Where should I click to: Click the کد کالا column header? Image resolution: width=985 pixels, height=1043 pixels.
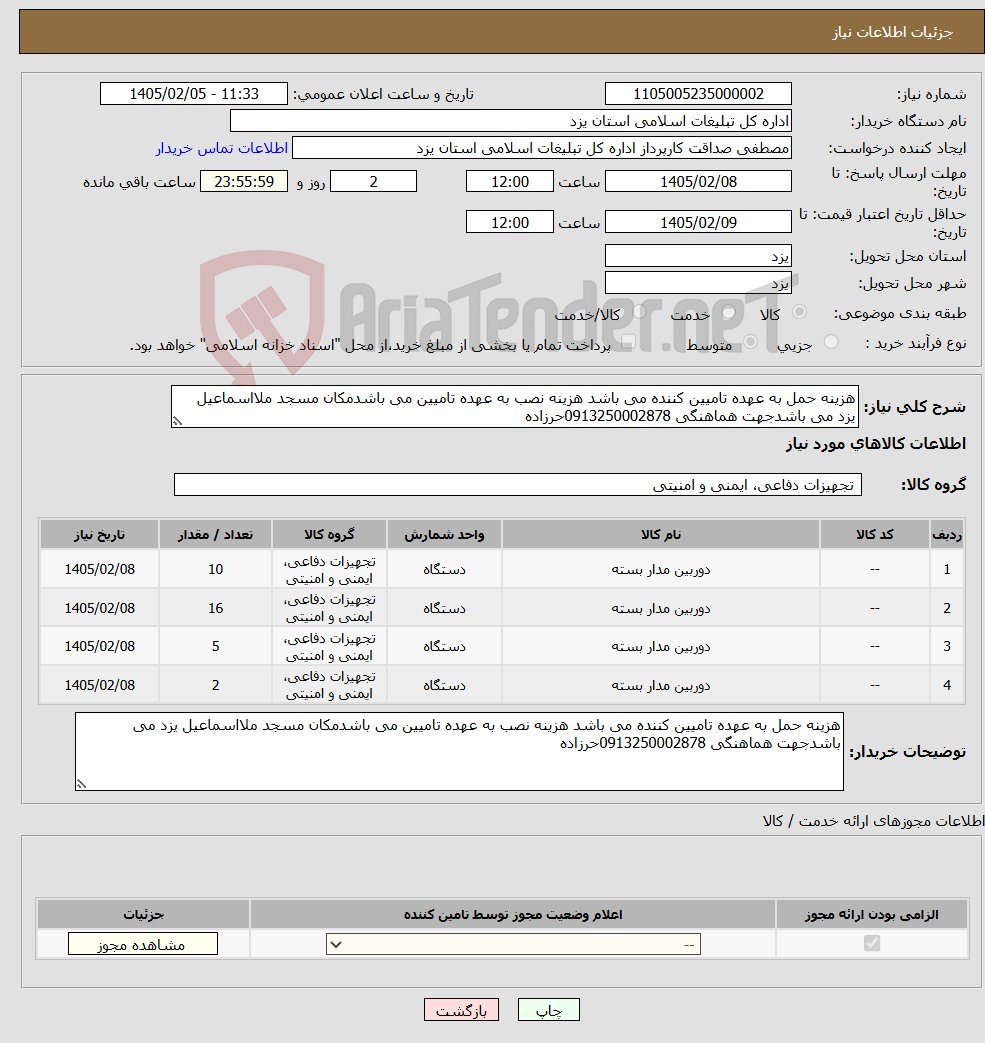pyautogui.click(x=874, y=535)
